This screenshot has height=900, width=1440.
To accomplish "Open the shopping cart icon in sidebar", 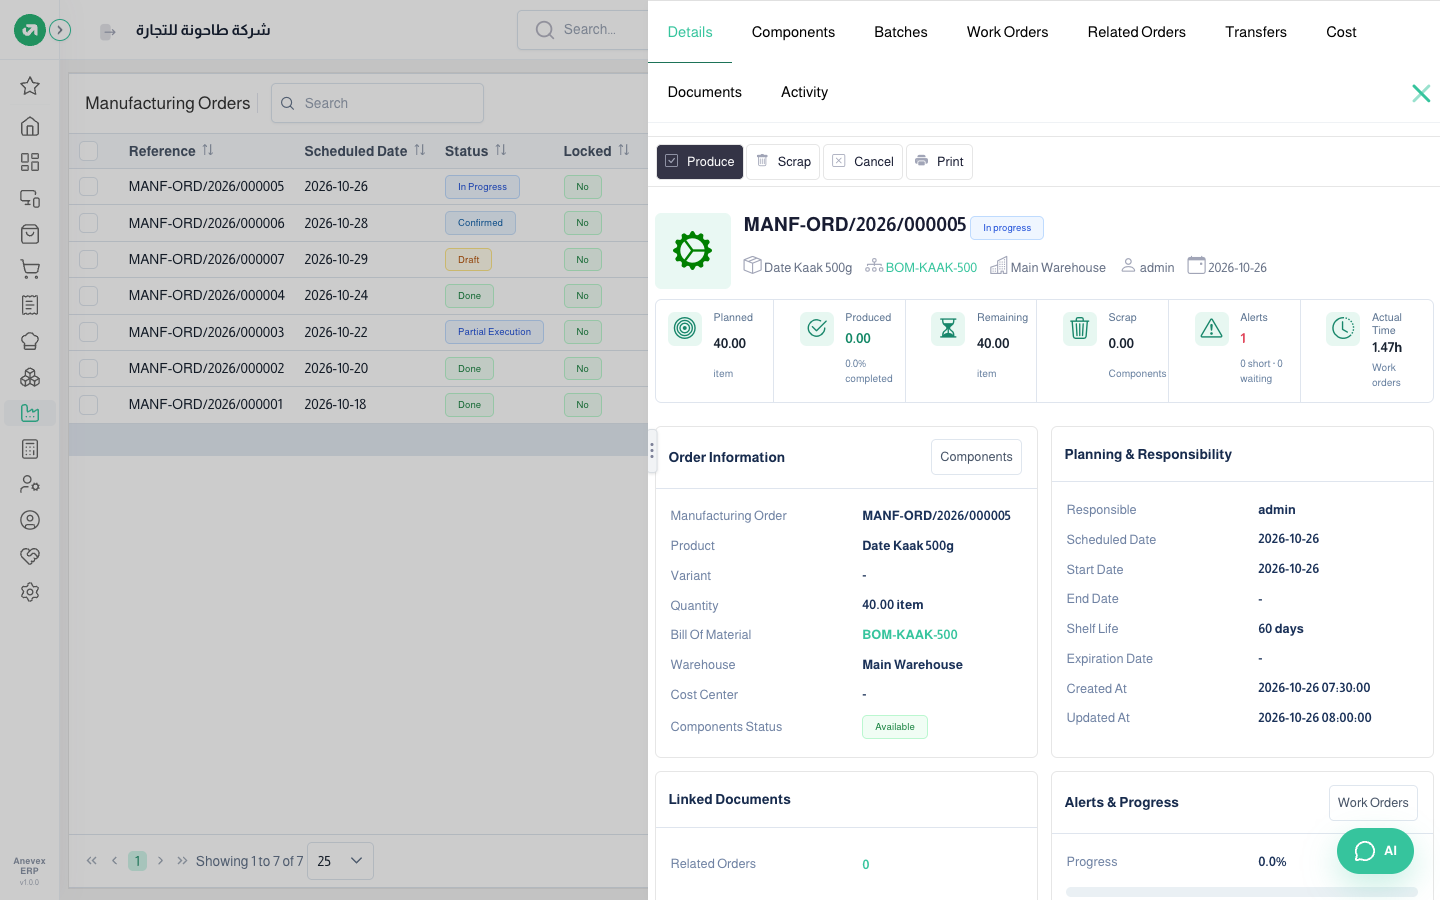I will (x=30, y=269).
